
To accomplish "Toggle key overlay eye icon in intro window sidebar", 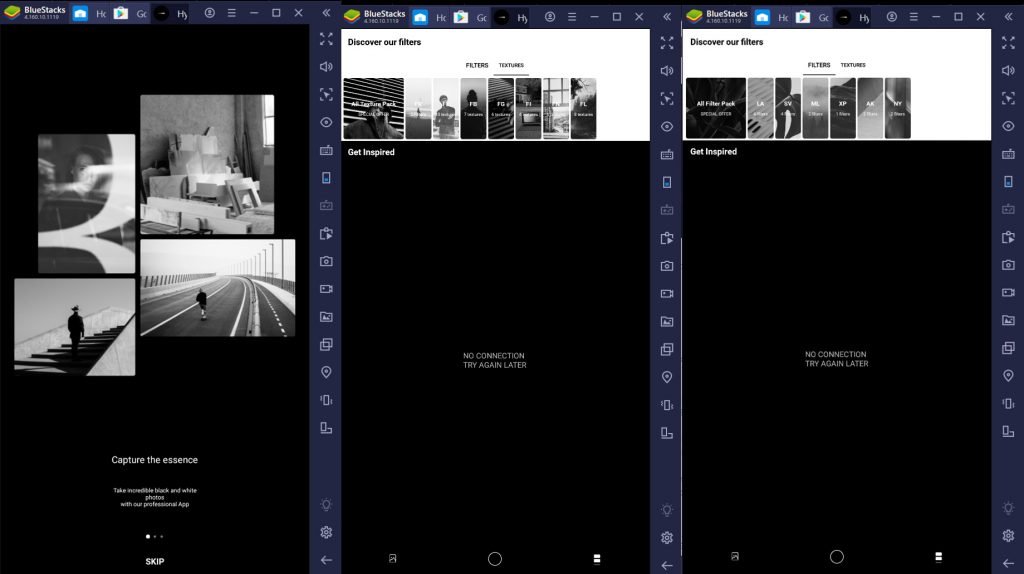I will coord(327,122).
